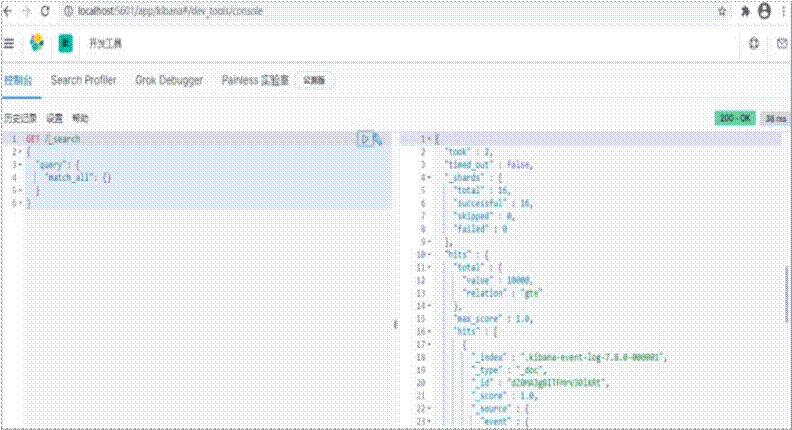The width and height of the screenshot is (792, 430).
Task: Click the "skipped" : 0 line
Action: click(x=484, y=216)
